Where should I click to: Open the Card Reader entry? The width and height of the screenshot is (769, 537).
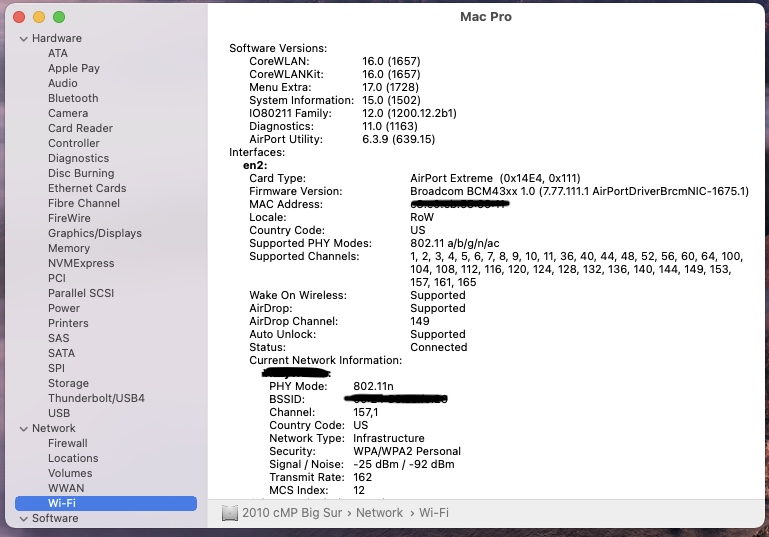tap(80, 128)
